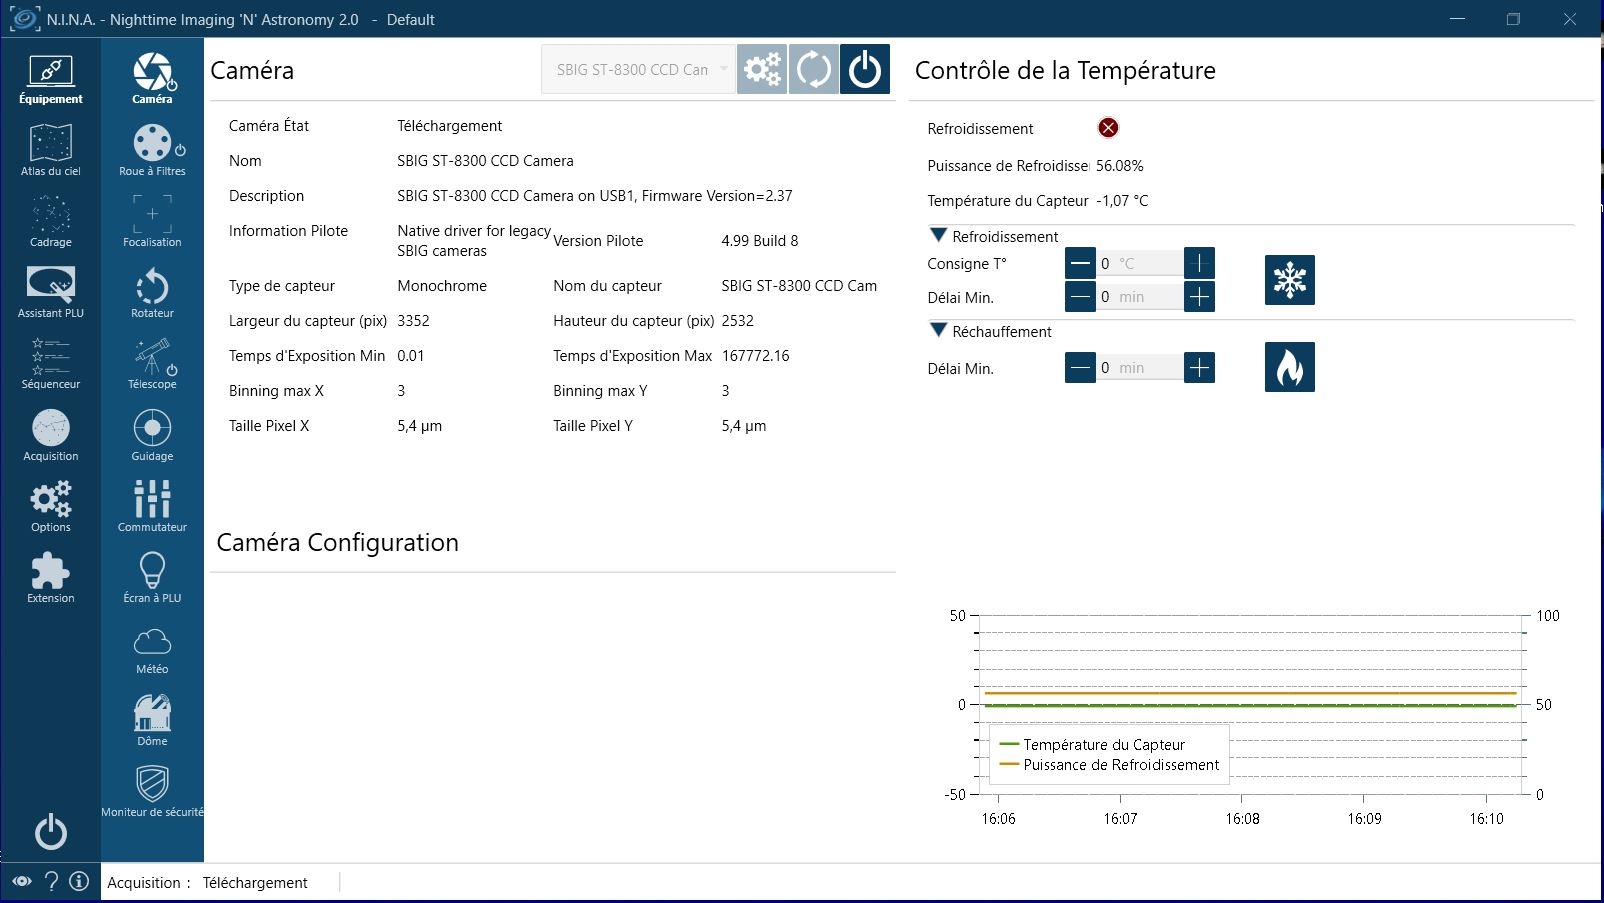Open the Atlas du ciel section
This screenshot has height=903, width=1604.
click(x=50, y=151)
